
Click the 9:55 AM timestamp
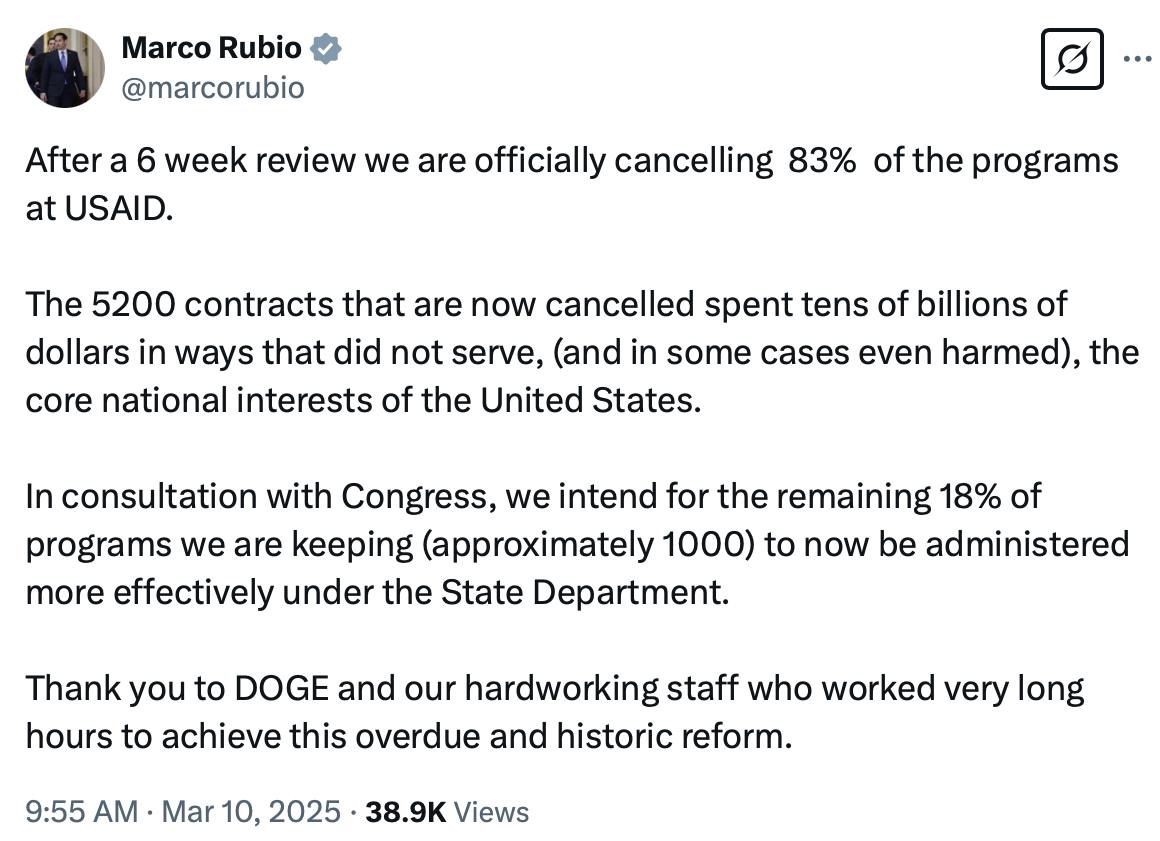tap(80, 811)
